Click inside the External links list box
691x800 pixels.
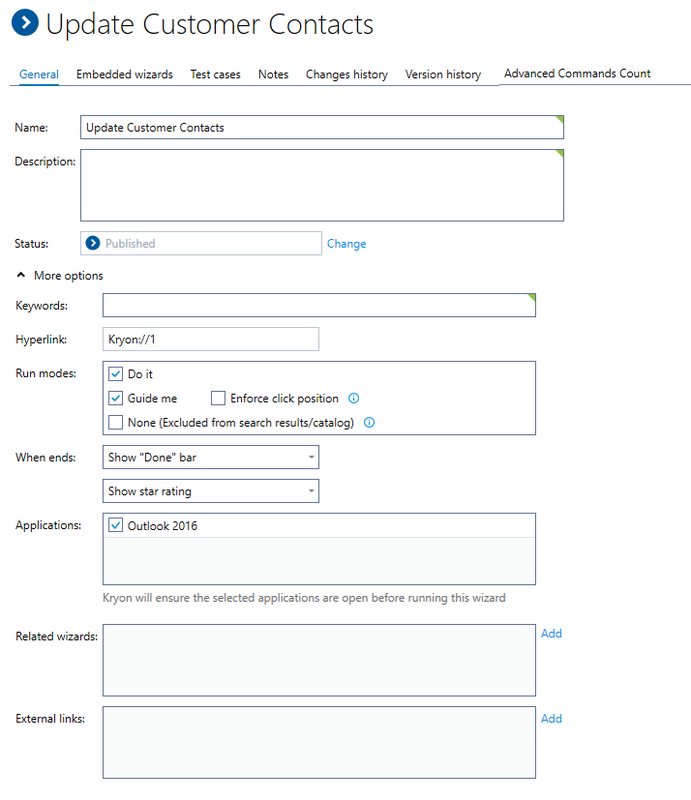tap(319, 742)
